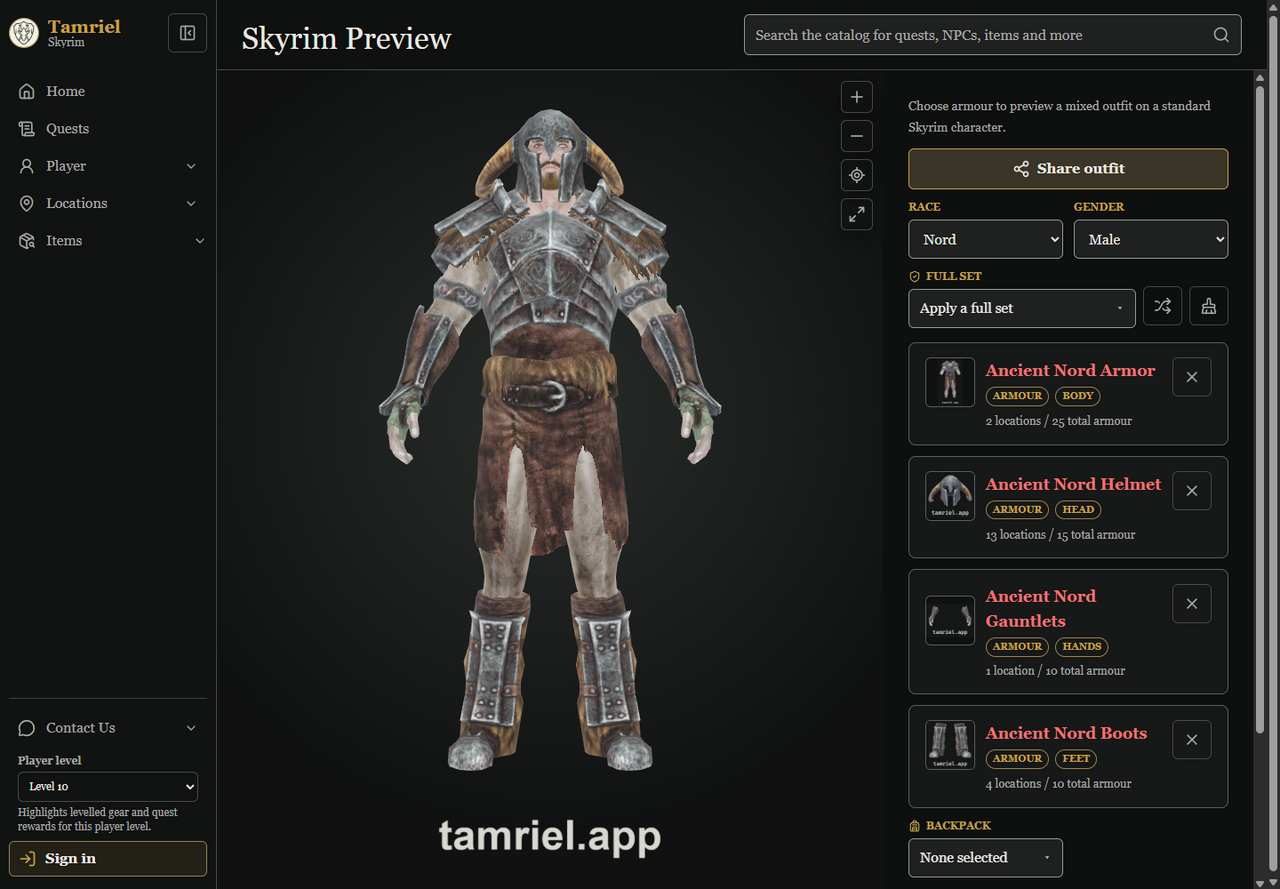
Task: Click the Quests scroll icon
Action: [27, 129]
